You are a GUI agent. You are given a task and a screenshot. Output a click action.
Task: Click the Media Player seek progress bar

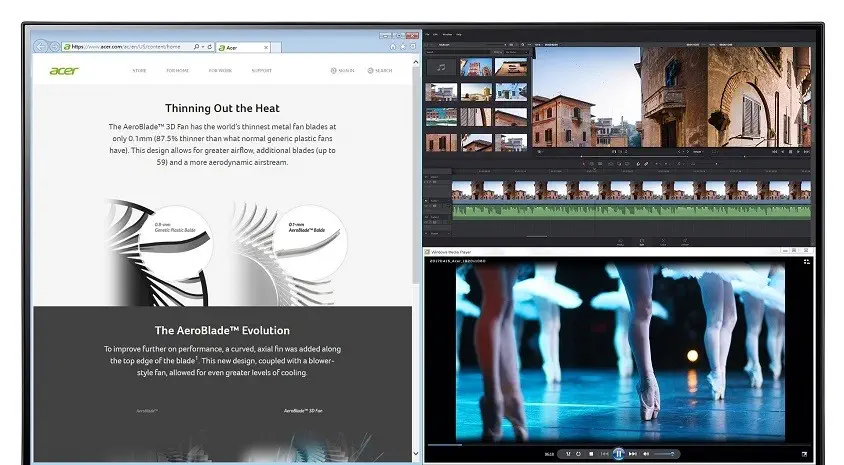click(x=619, y=445)
